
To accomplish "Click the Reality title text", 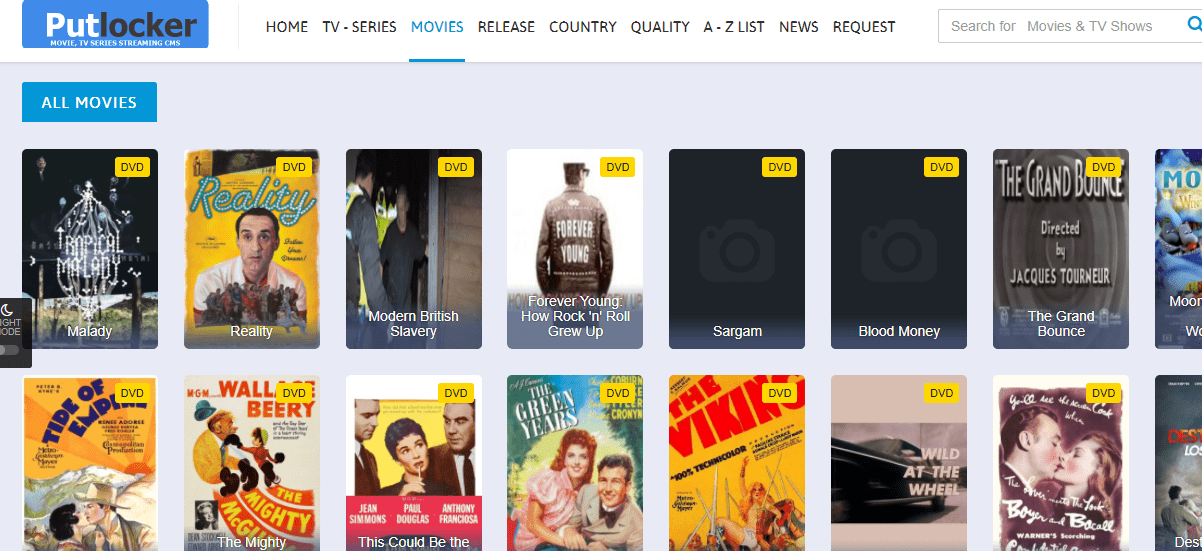I will coord(252,331).
